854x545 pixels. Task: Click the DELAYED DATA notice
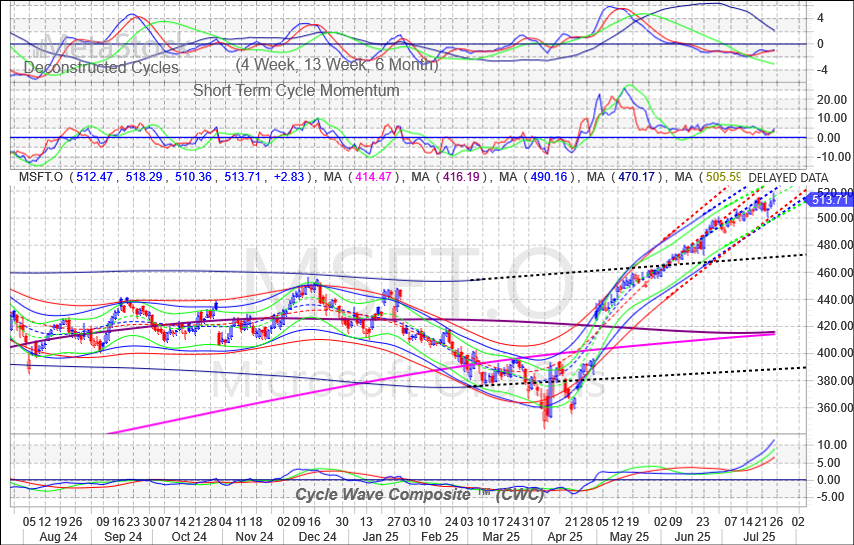point(788,178)
